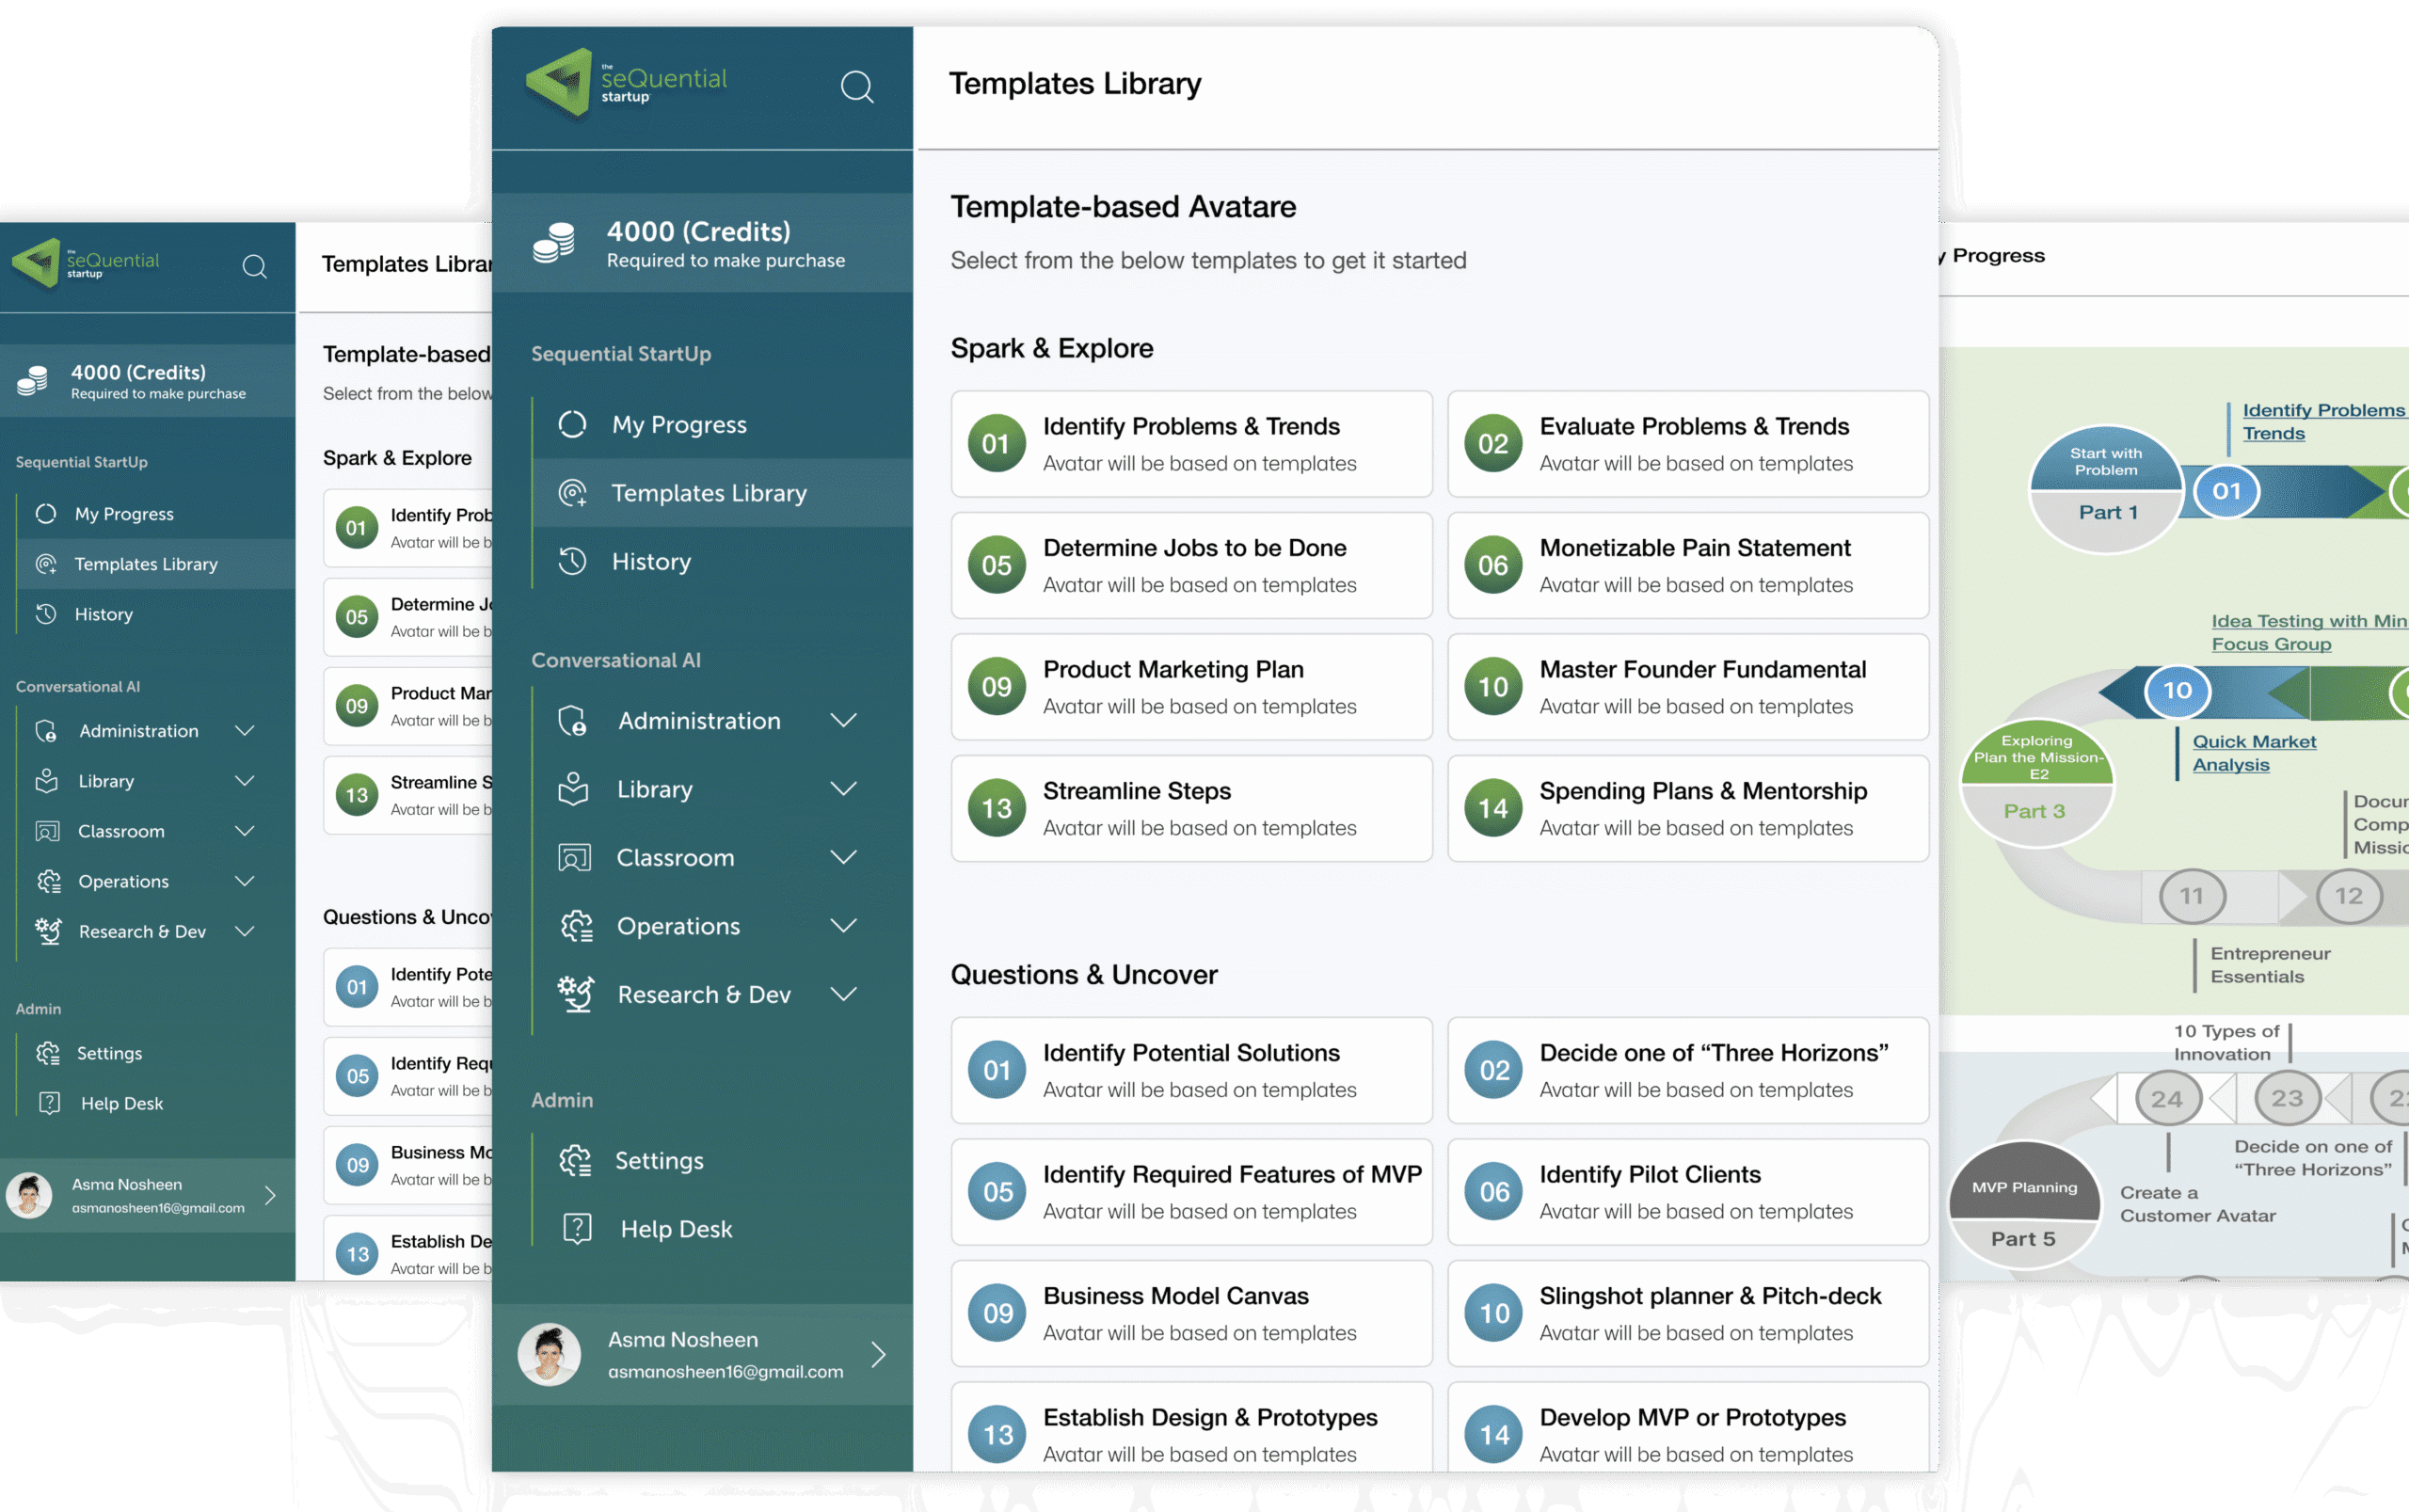Expand the Administration section chevron

point(843,721)
